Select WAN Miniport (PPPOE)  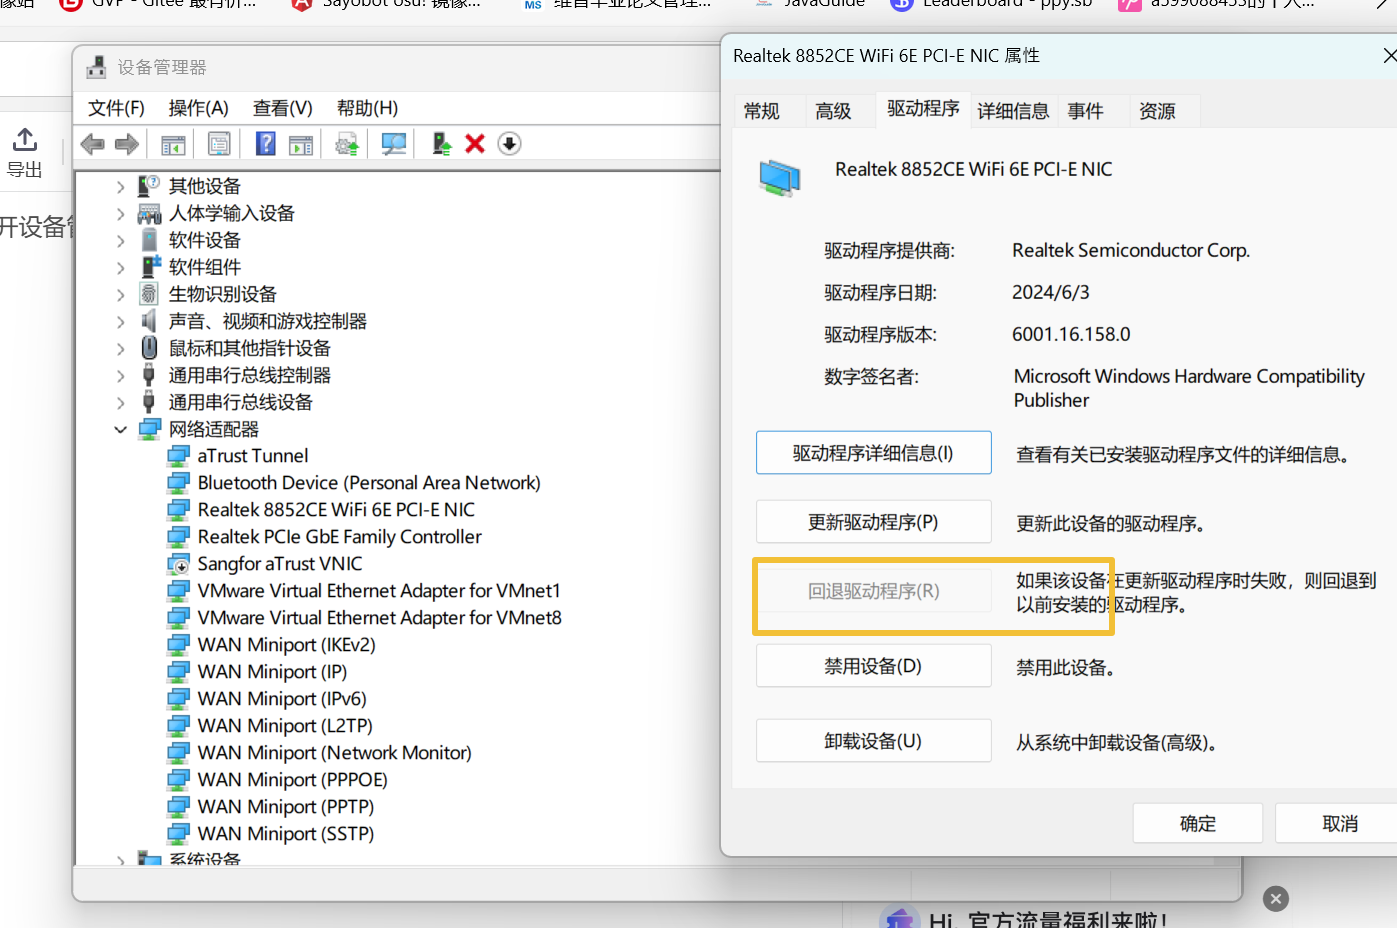[292, 780]
